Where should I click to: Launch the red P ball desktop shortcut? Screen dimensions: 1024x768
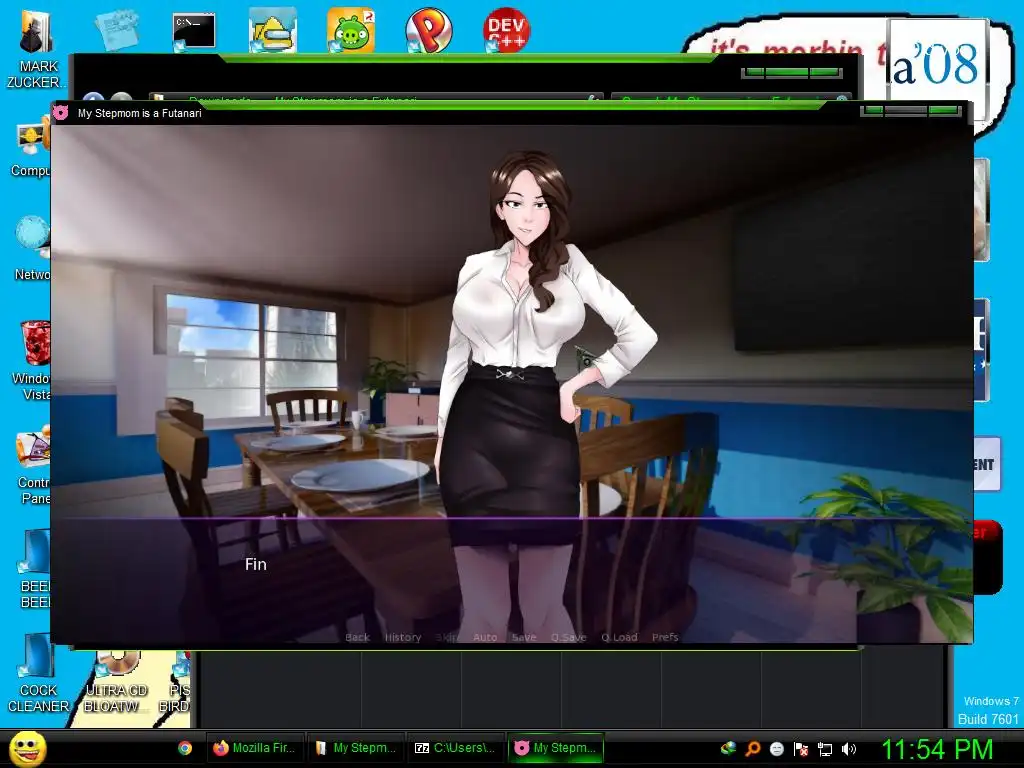(x=429, y=30)
